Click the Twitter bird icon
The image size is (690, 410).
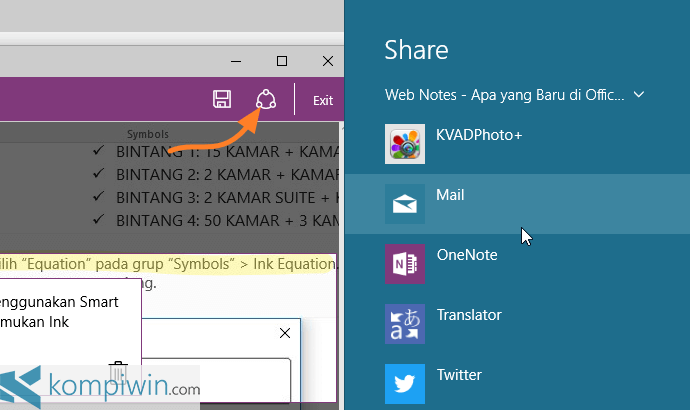(405, 384)
